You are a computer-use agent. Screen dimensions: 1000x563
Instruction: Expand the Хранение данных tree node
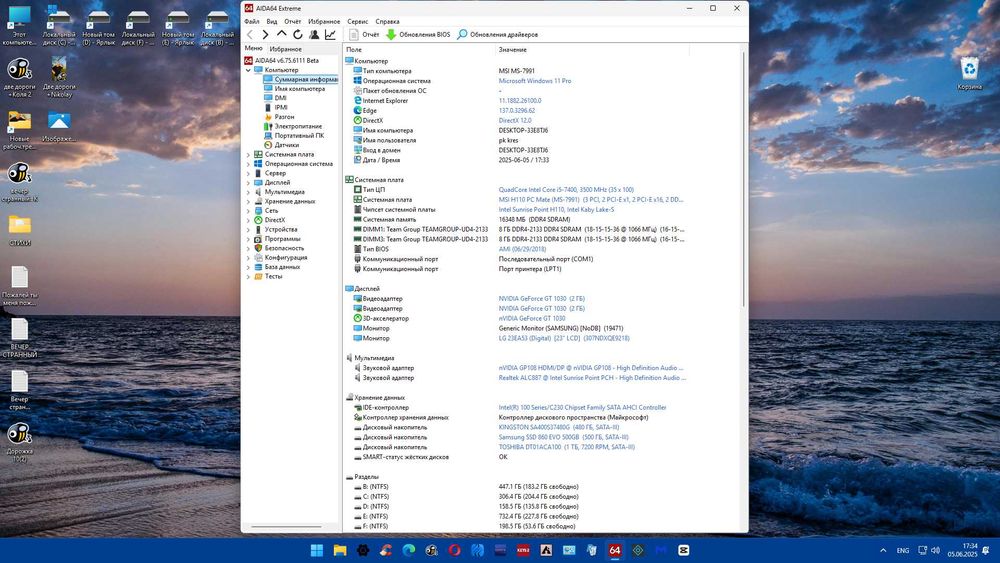point(248,201)
